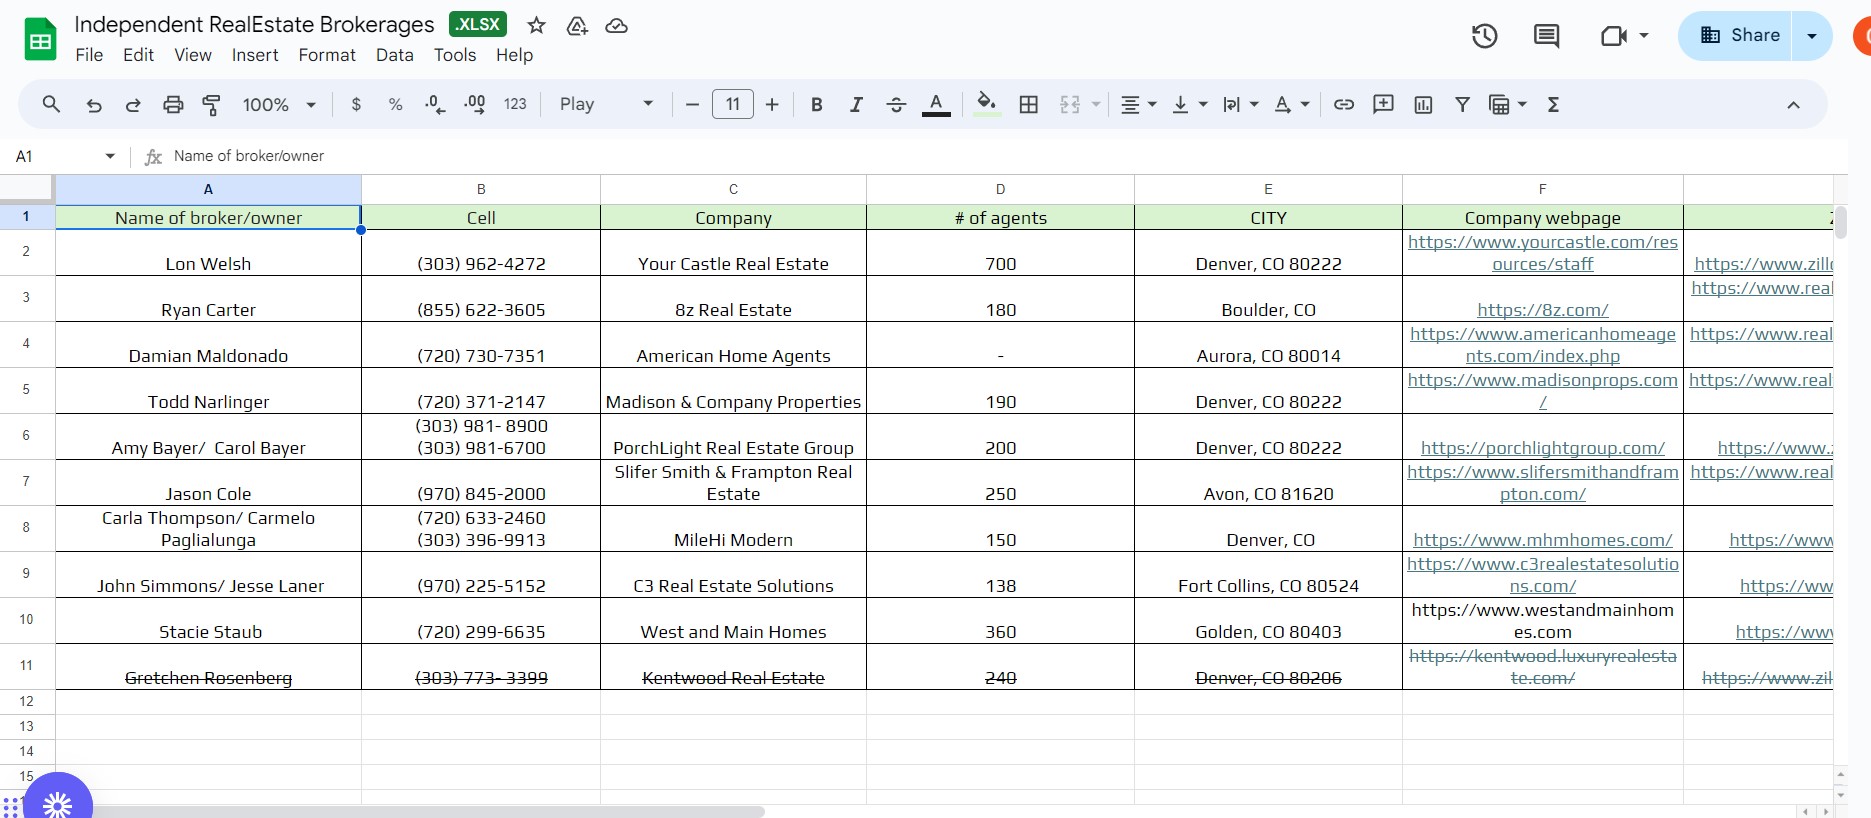Open the fill color picker

[987, 104]
